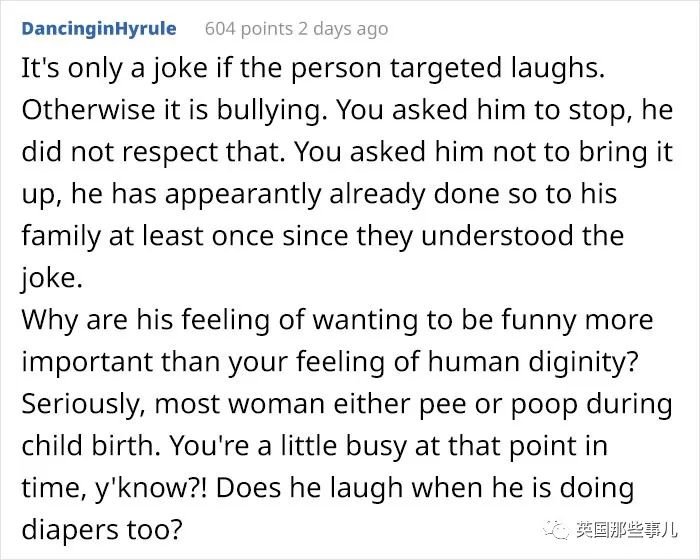Click the Chinese watermark text 英国那些事儿
Screen dimensions: 700x560
(626, 530)
